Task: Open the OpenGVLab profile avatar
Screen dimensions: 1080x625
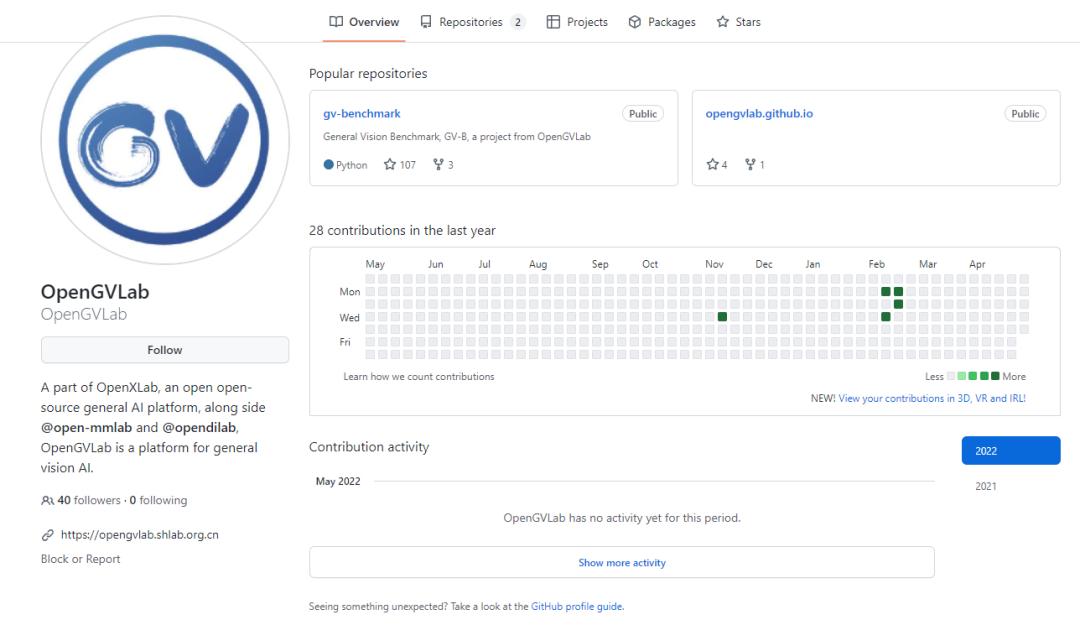Action: point(165,139)
